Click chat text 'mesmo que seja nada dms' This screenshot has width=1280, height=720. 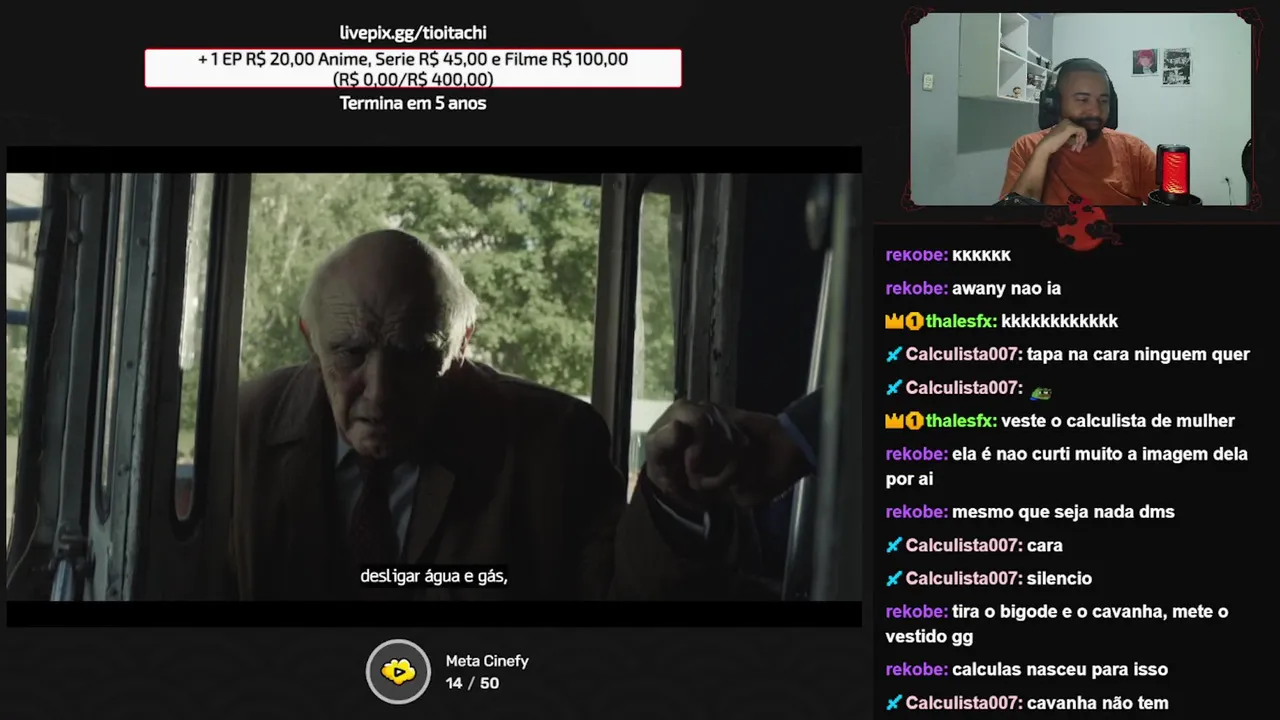tap(1063, 512)
